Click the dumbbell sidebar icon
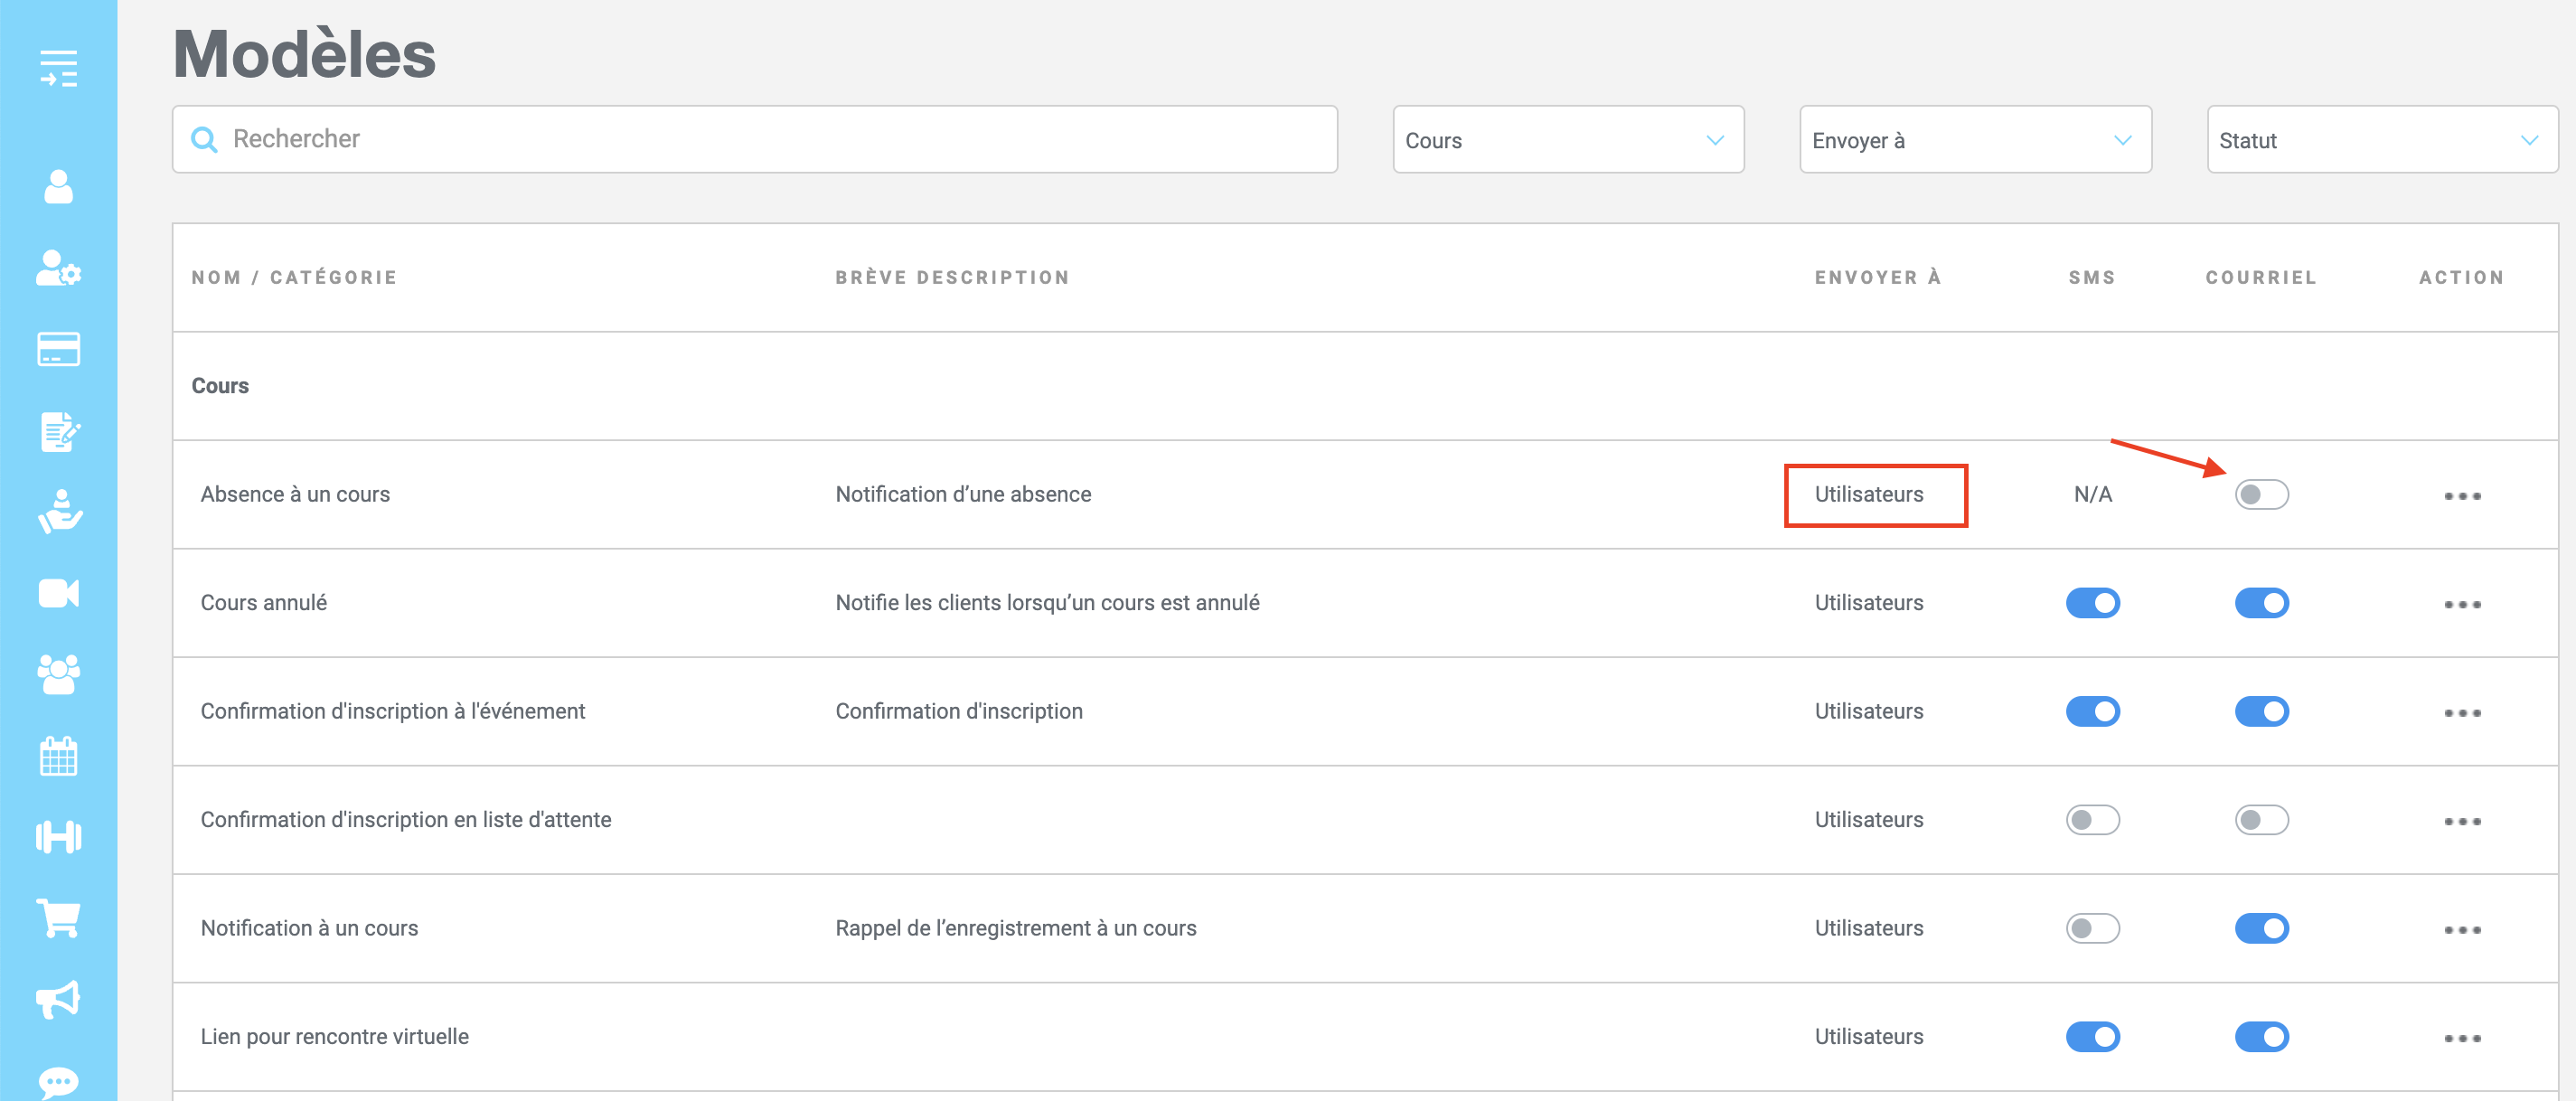The width and height of the screenshot is (2576, 1101). [58, 837]
